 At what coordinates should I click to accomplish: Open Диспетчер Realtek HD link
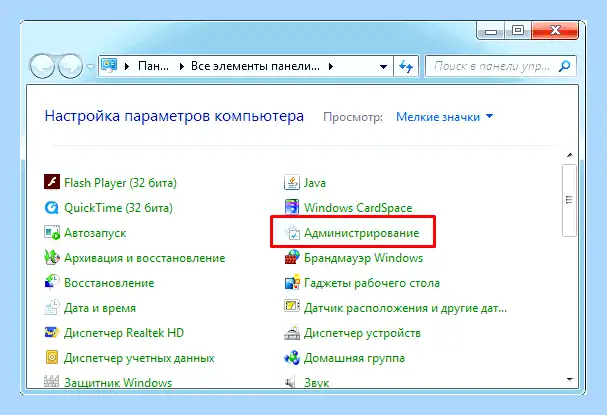(x=124, y=333)
